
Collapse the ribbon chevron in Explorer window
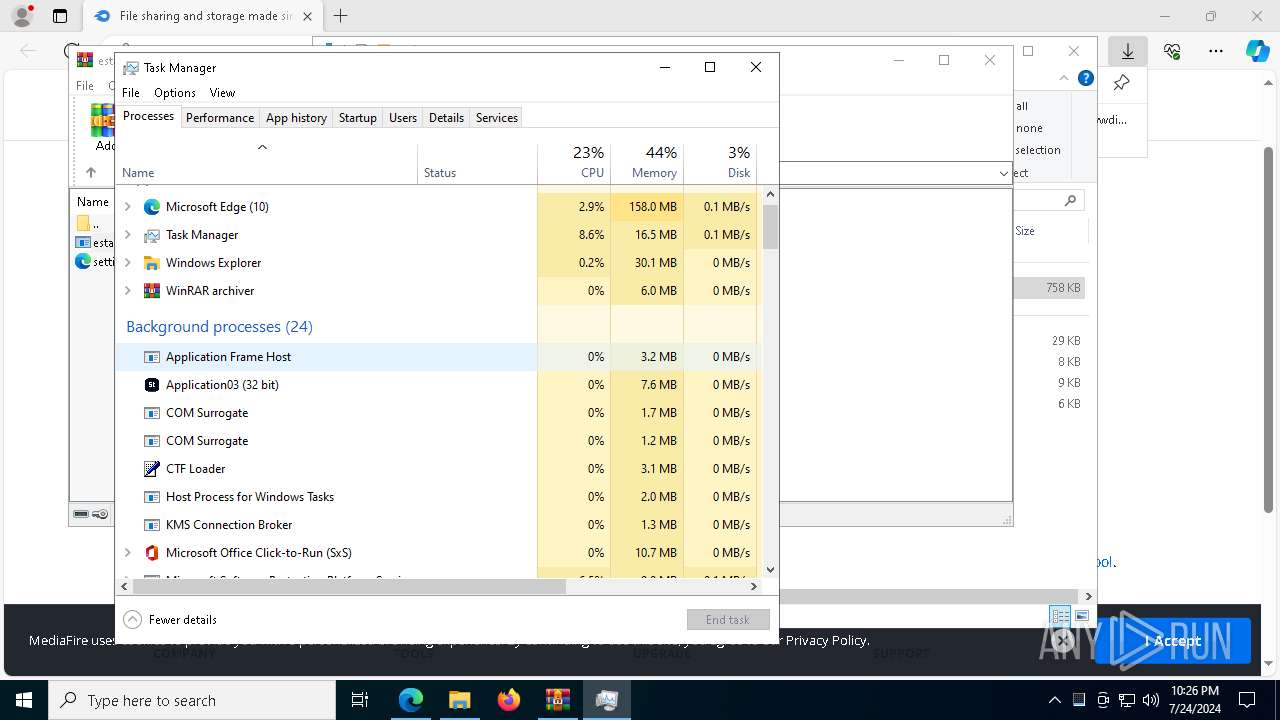click(1064, 78)
